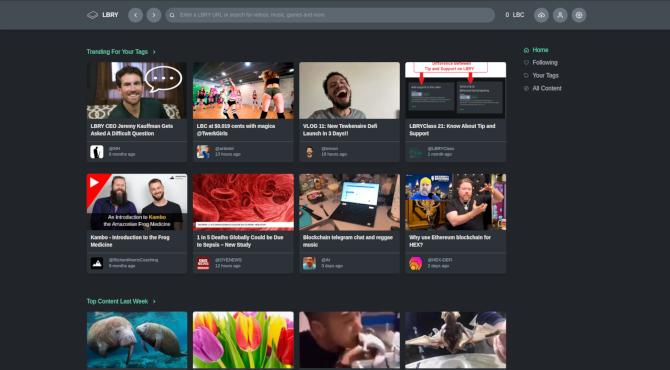Click the heart icon next to Following
This screenshot has width=670, height=370.
pos(526,63)
